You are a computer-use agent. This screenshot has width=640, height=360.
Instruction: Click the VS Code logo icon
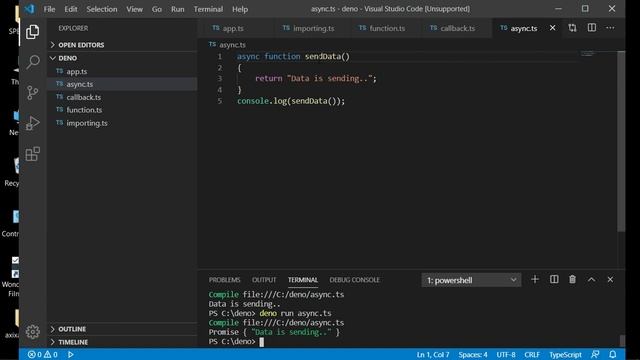(x=29, y=9)
